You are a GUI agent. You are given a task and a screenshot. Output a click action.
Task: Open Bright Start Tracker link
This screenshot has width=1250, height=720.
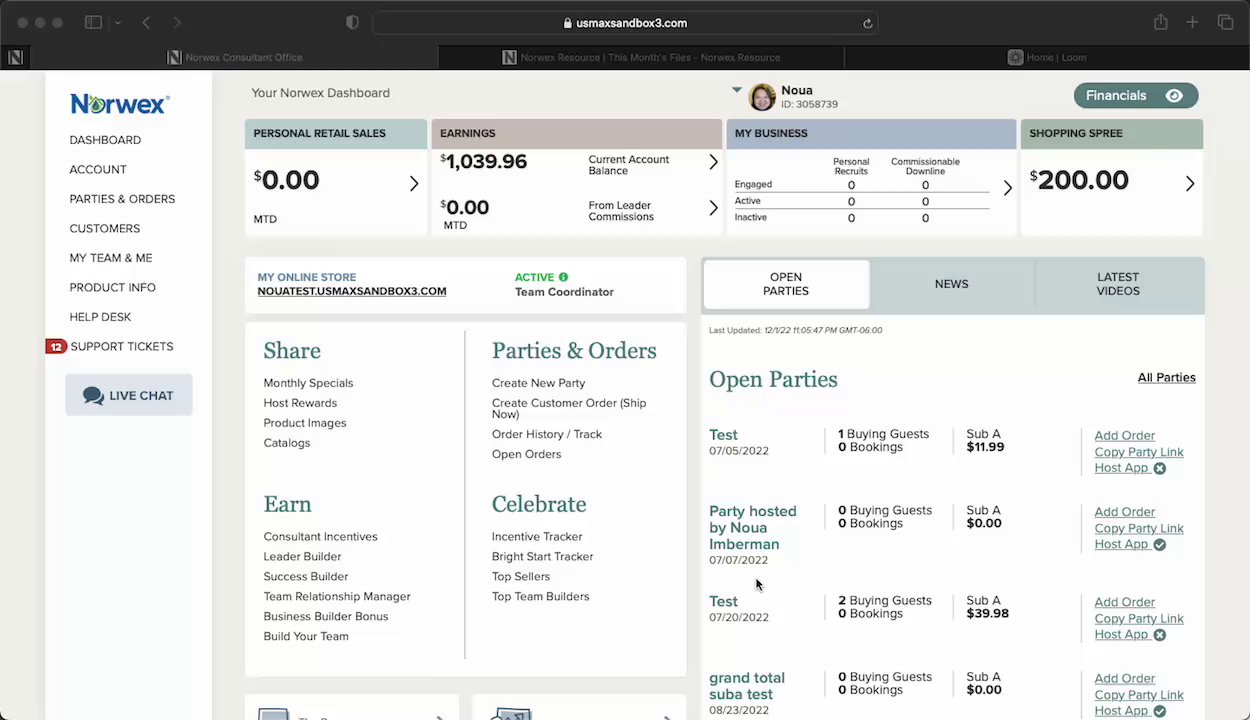click(x=542, y=557)
